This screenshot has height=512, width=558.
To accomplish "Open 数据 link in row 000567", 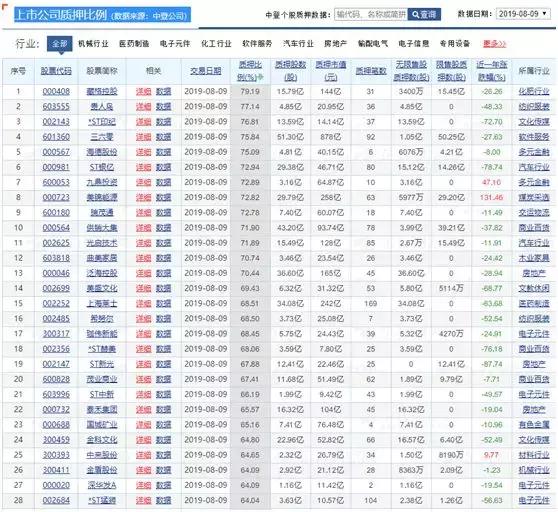I will pyautogui.click(x=163, y=152).
